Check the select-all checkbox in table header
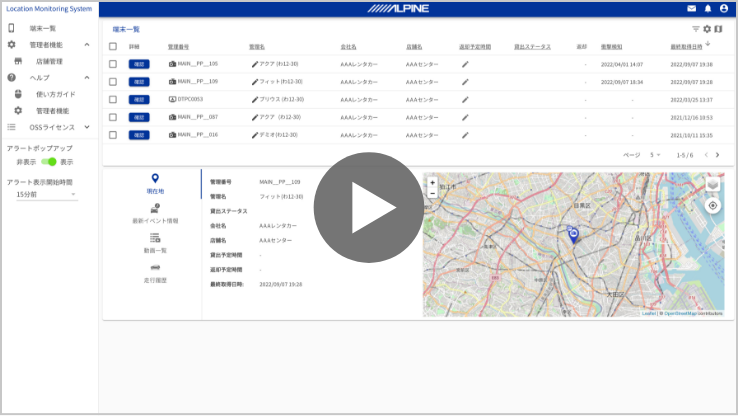 tap(113, 47)
